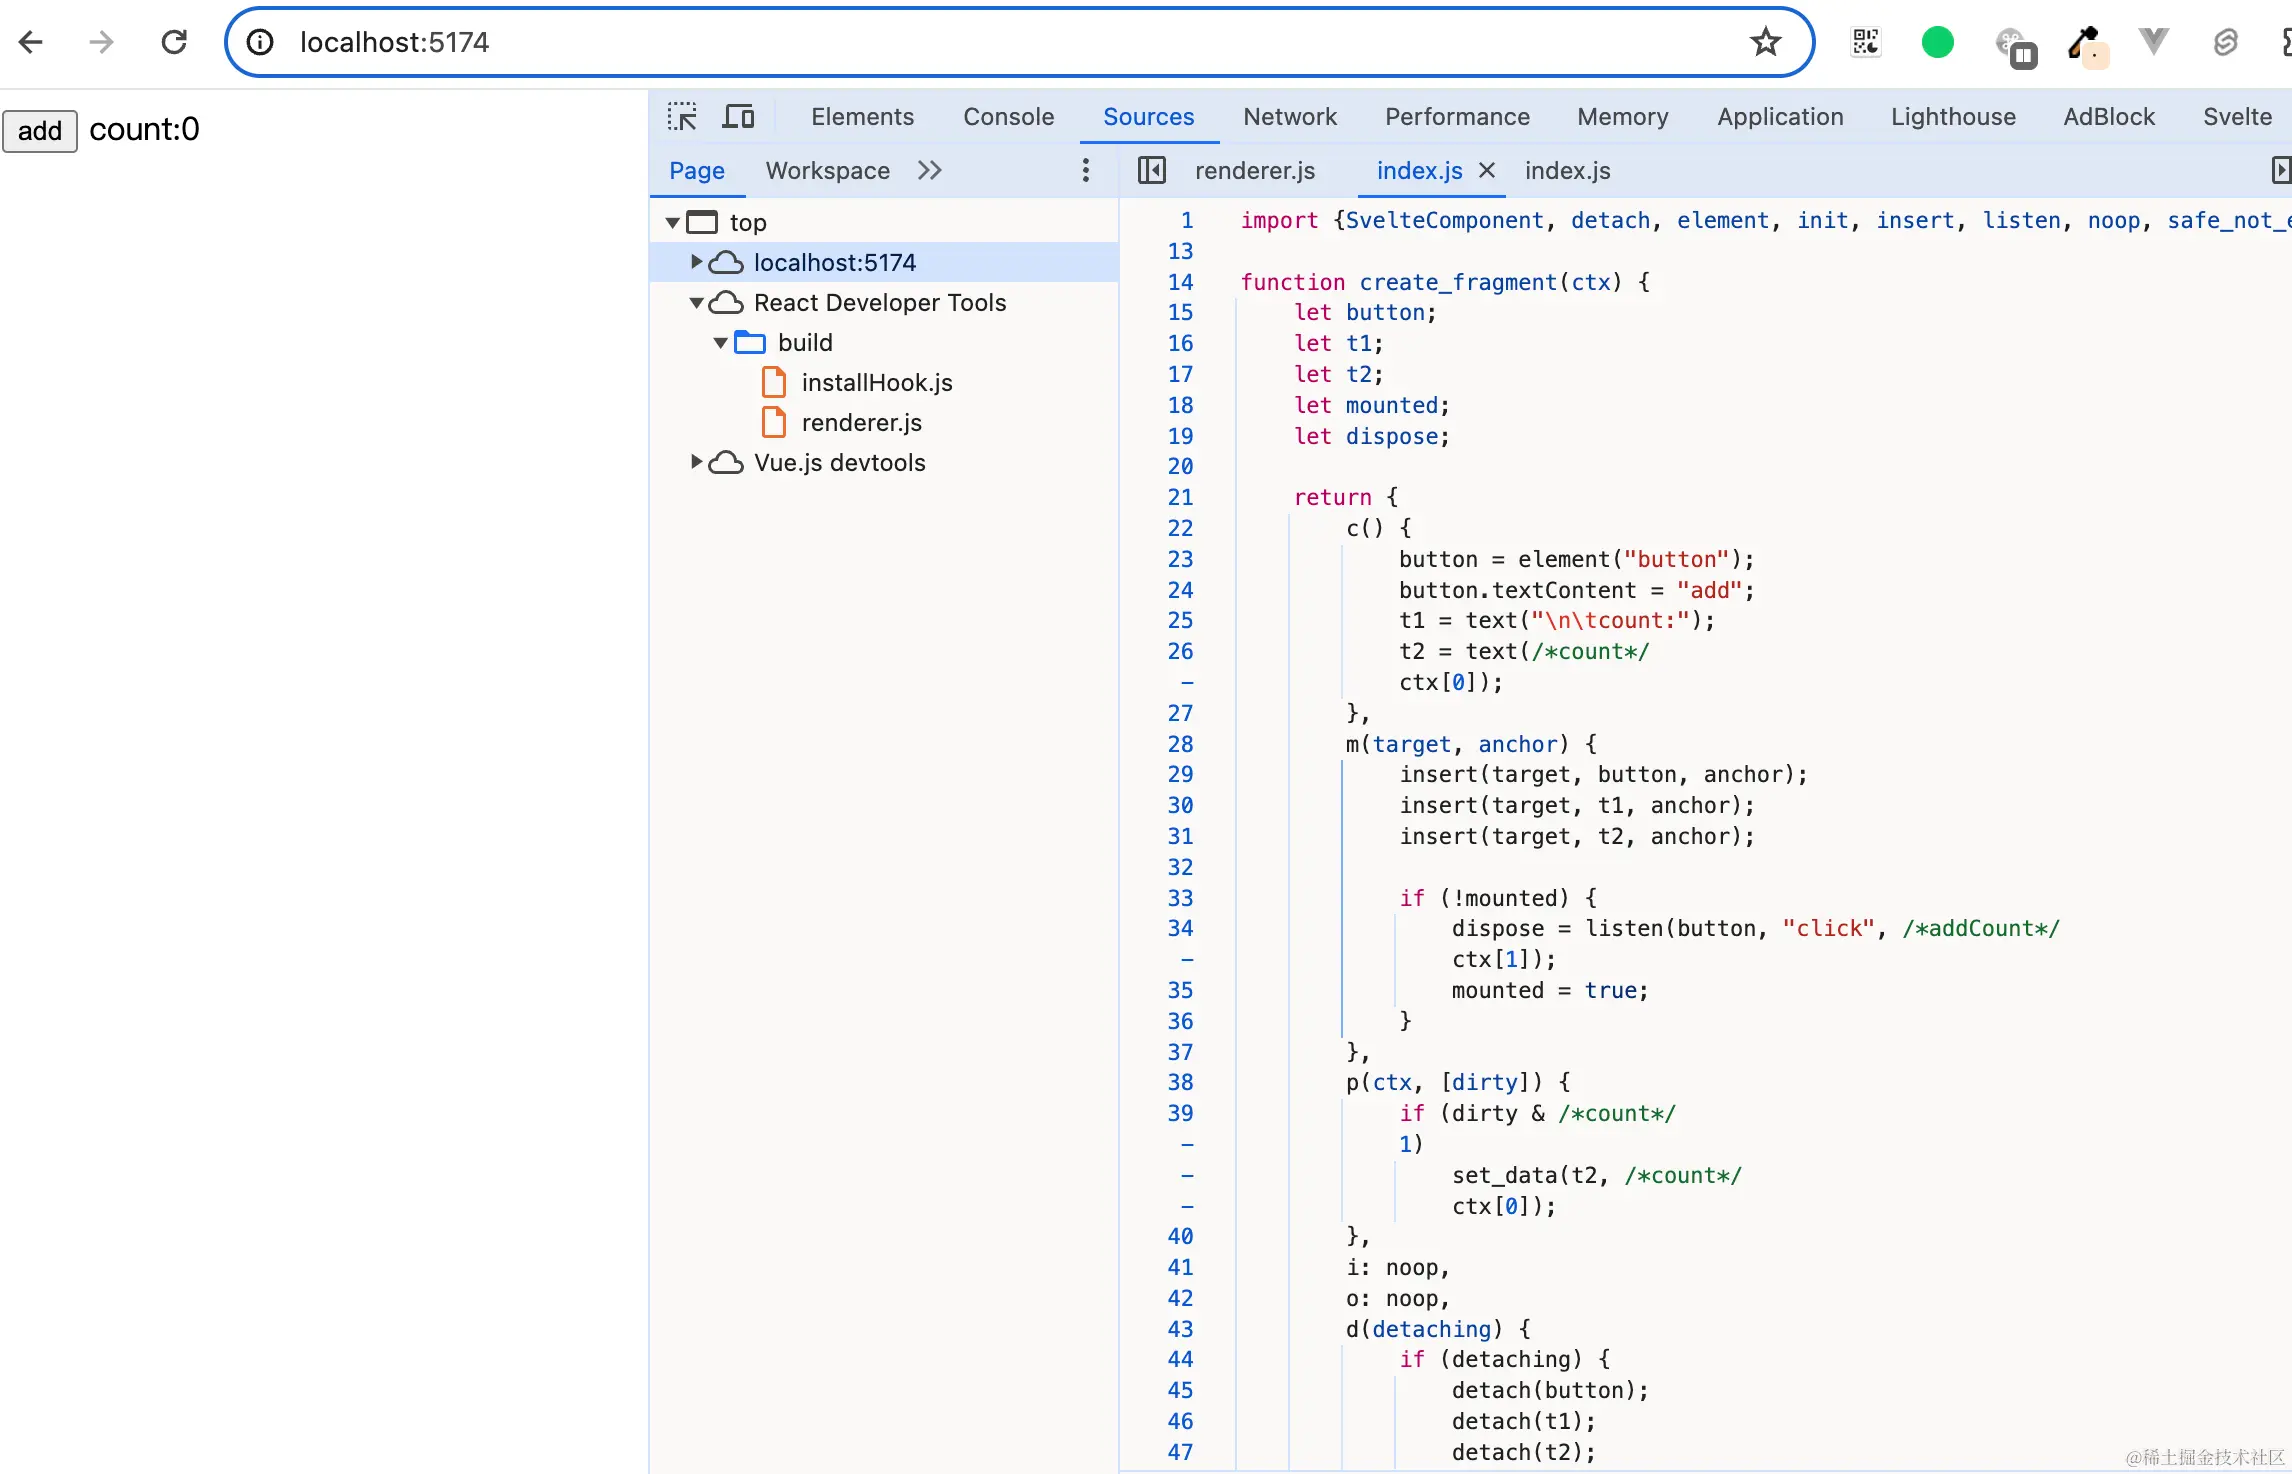This screenshot has width=2292, height=1474.
Task: Activate the inspect element picker icon
Action: (682, 117)
